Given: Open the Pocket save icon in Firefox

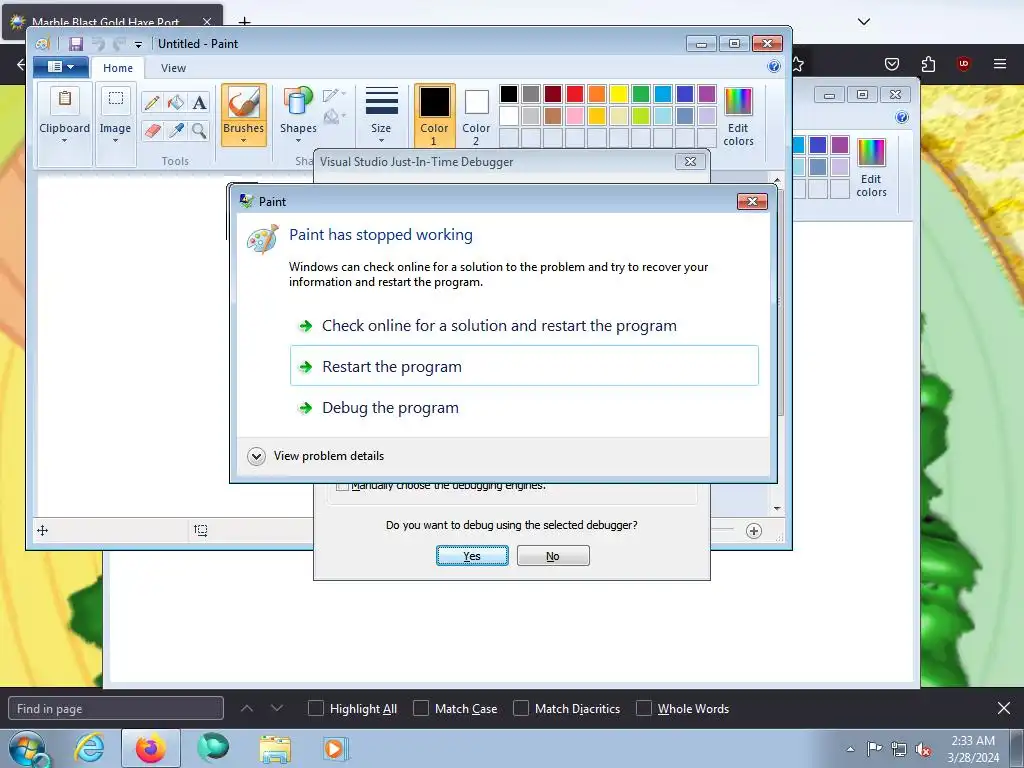Looking at the screenshot, I should 891,63.
